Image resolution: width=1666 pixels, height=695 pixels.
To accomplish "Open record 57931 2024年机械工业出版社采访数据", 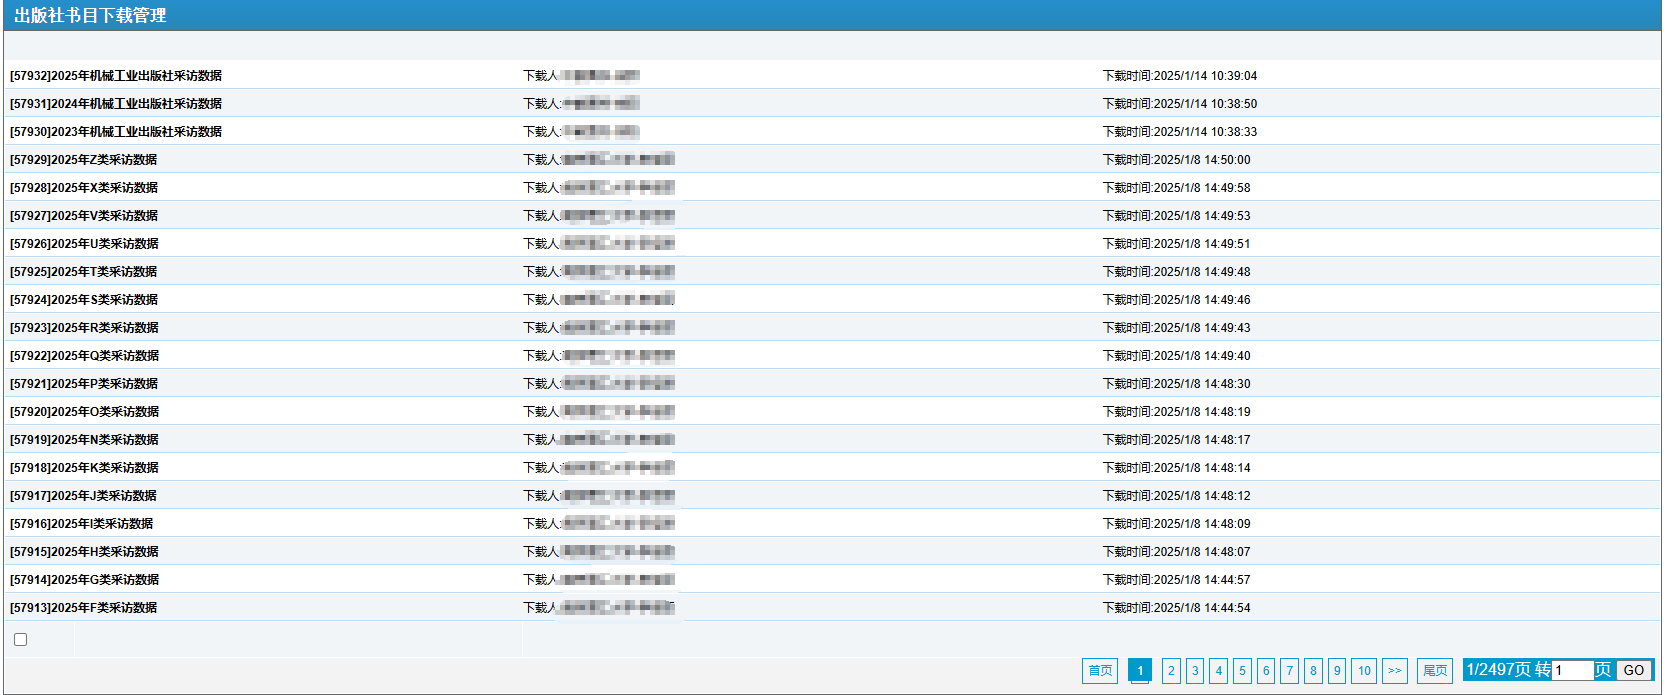I will (116, 104).
